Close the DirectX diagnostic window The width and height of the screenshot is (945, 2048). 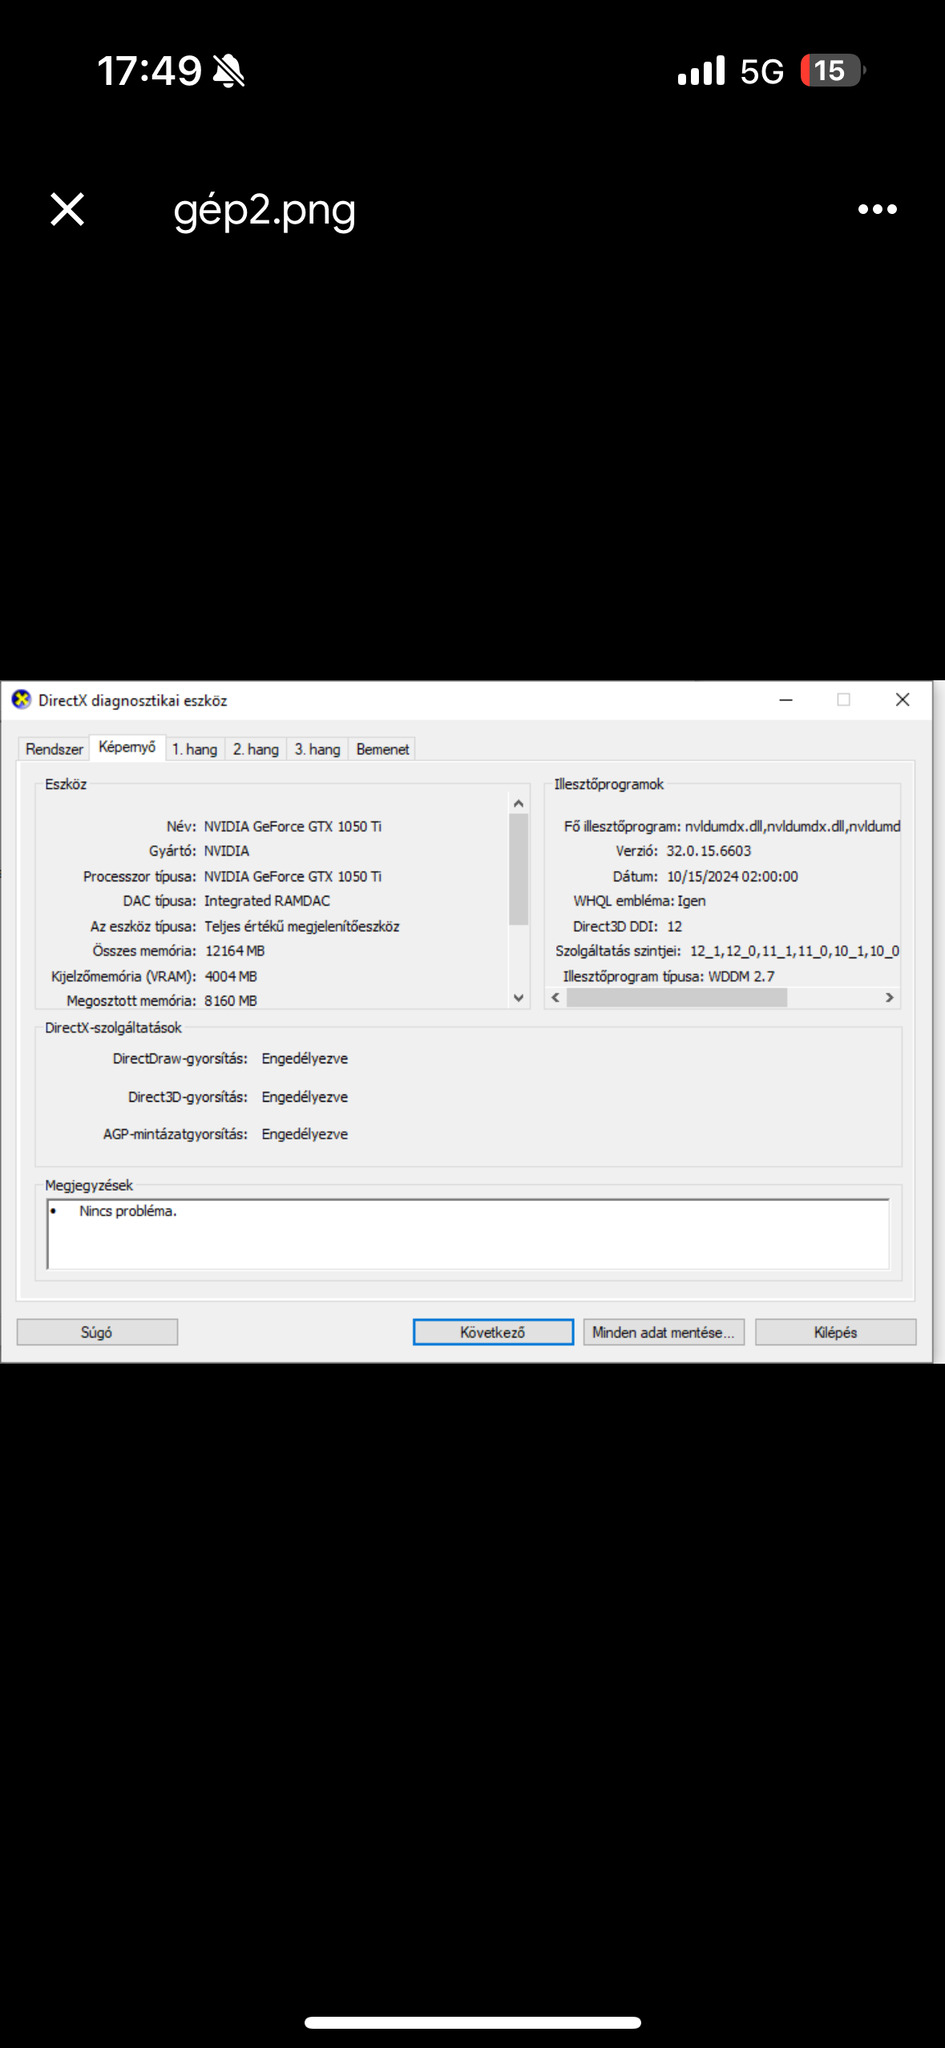click(x=902, y=700)
